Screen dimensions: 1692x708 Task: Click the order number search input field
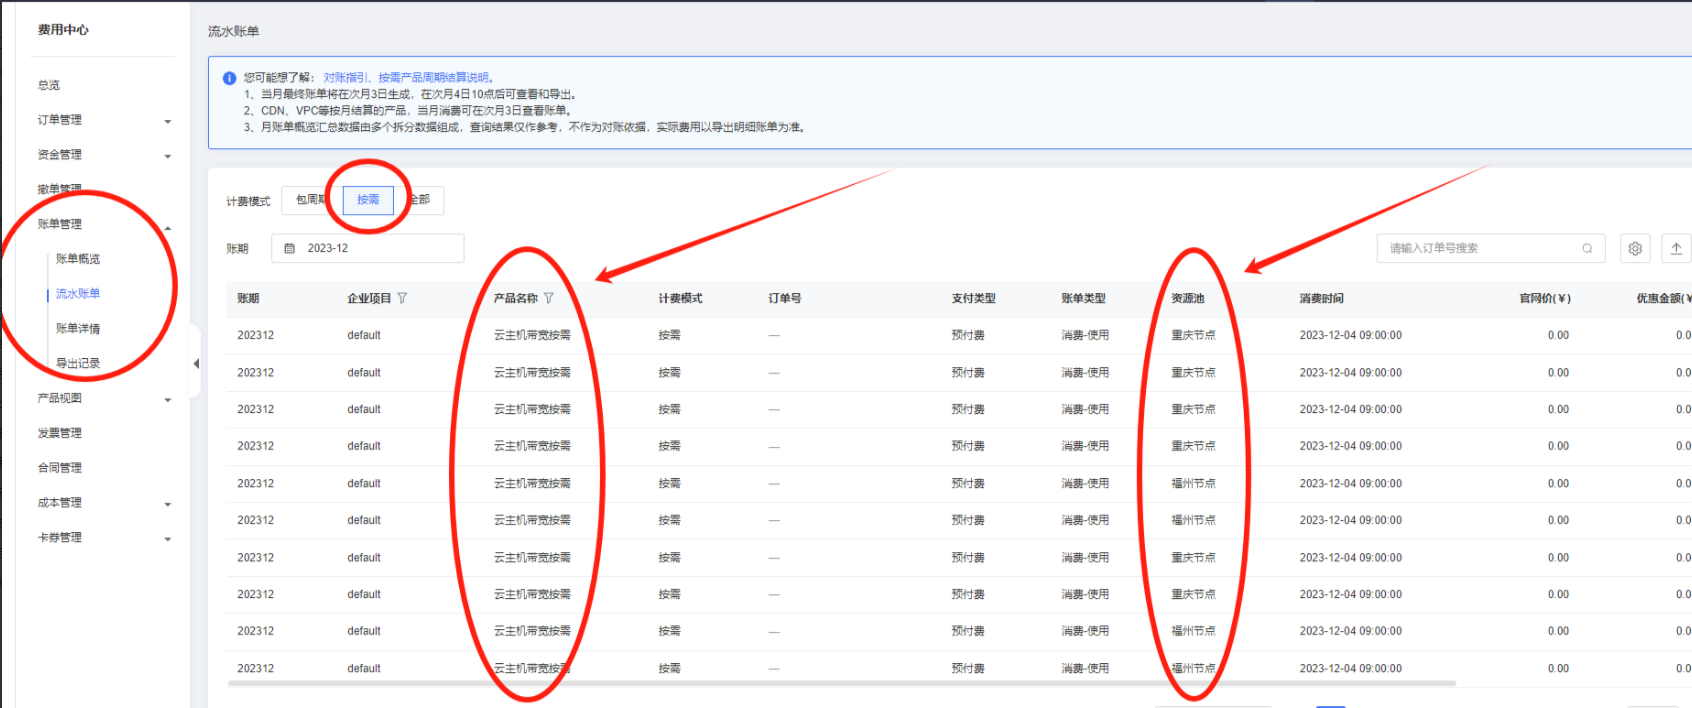pyautogui.click(x=1480, y=249)
